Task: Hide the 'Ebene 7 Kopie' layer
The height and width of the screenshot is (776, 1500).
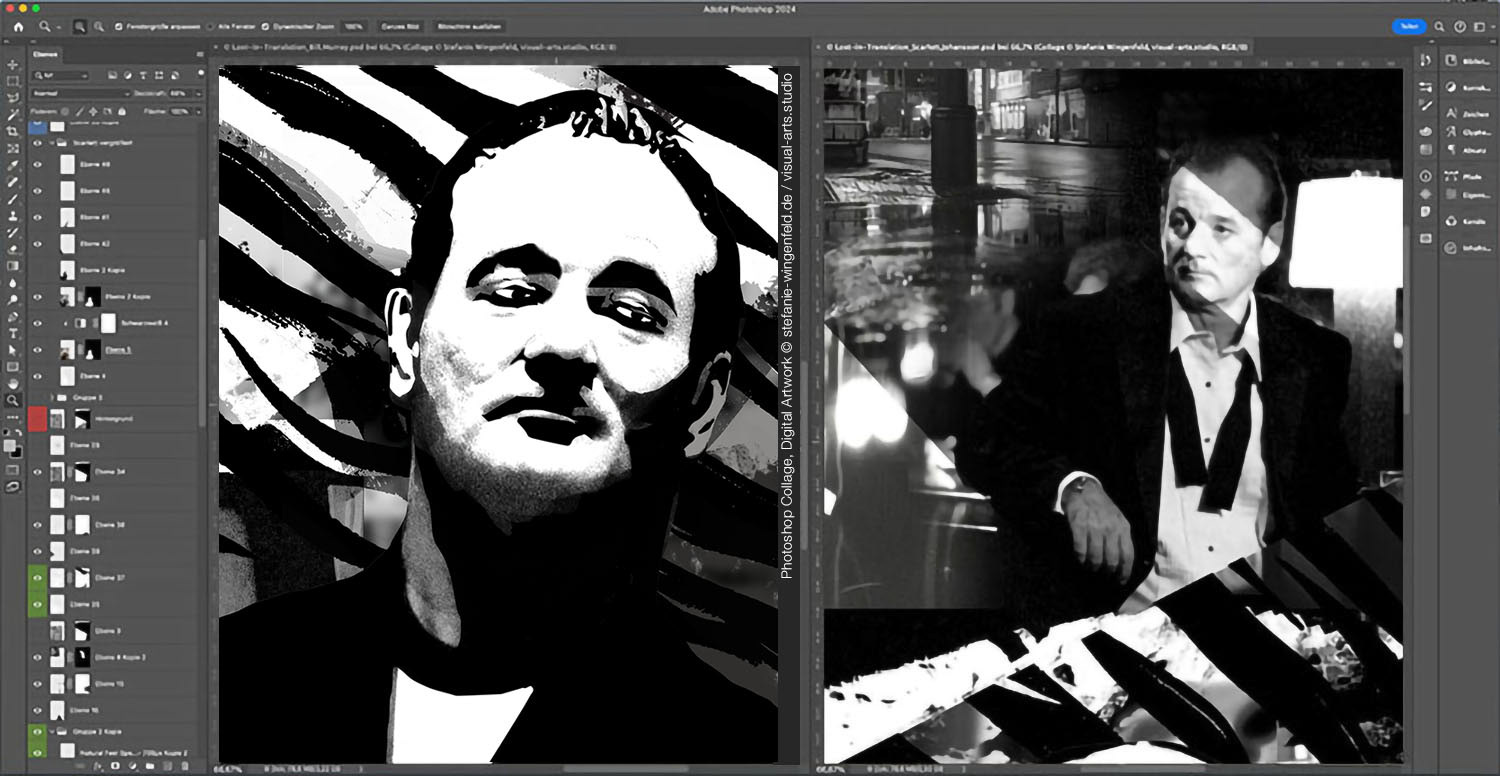Action: point(38,297)
